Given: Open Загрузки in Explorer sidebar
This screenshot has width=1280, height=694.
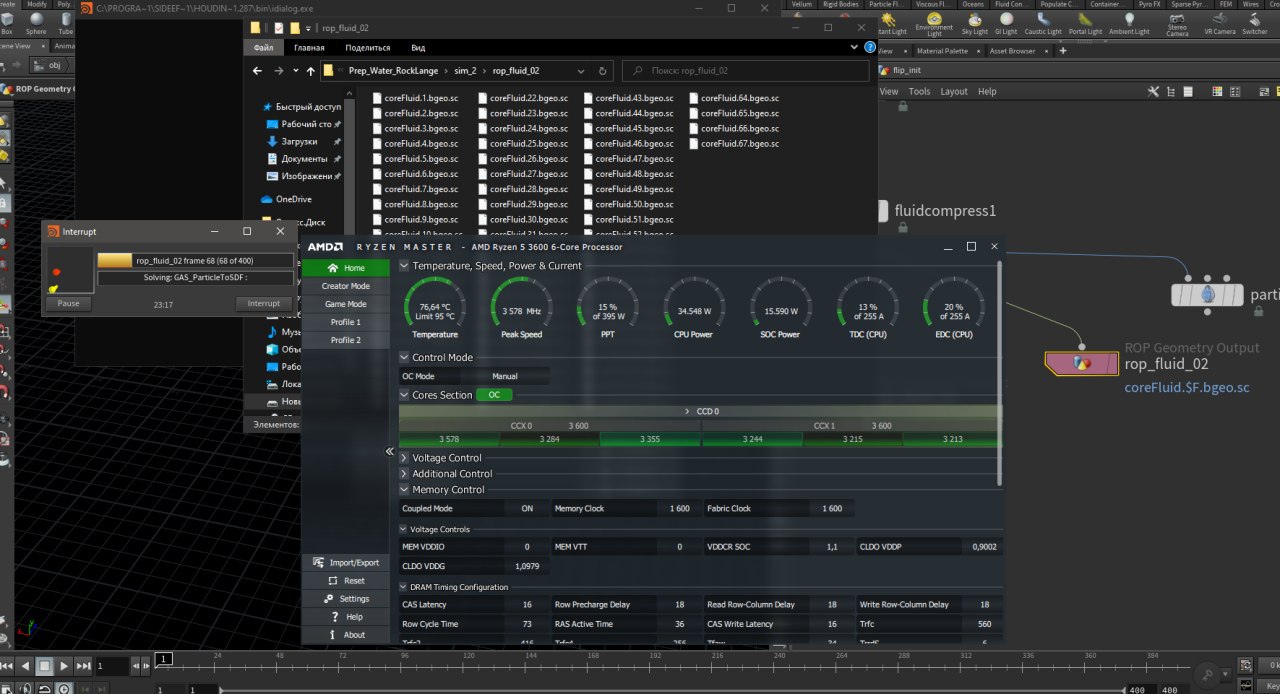Looking at the screenshot, I should (298, 142).
